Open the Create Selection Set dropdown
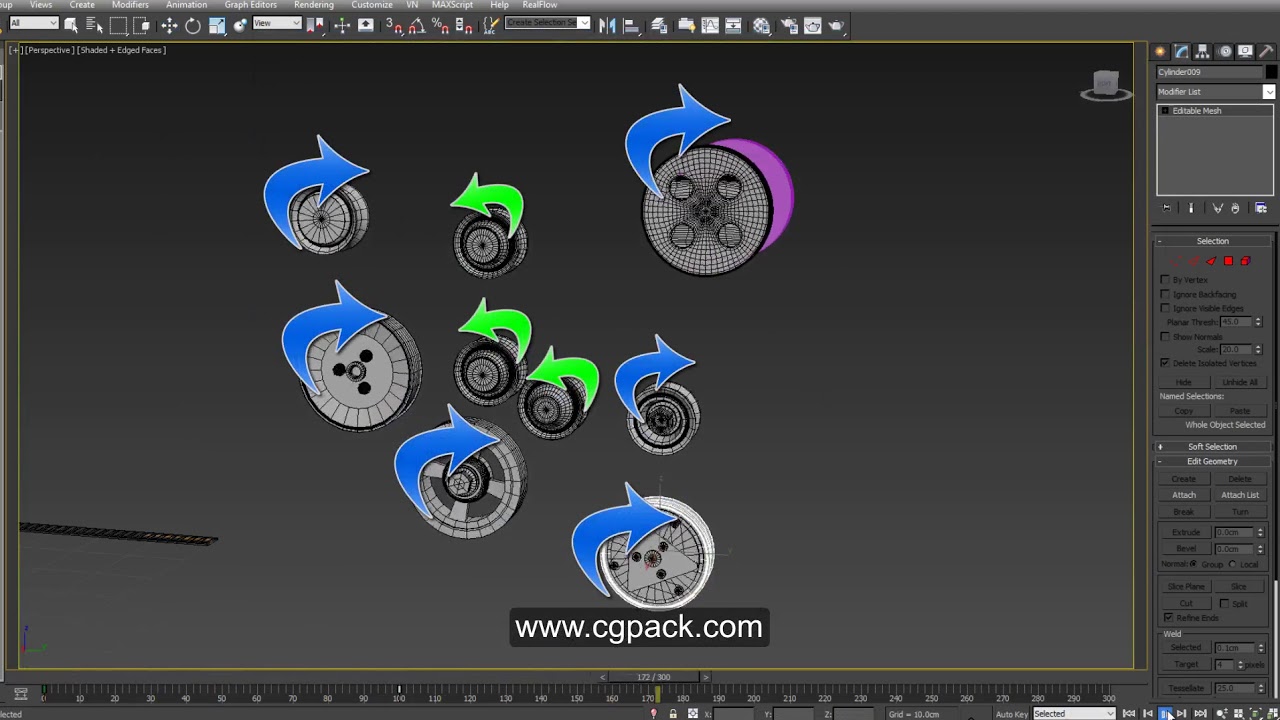 (x=547, y=22)
